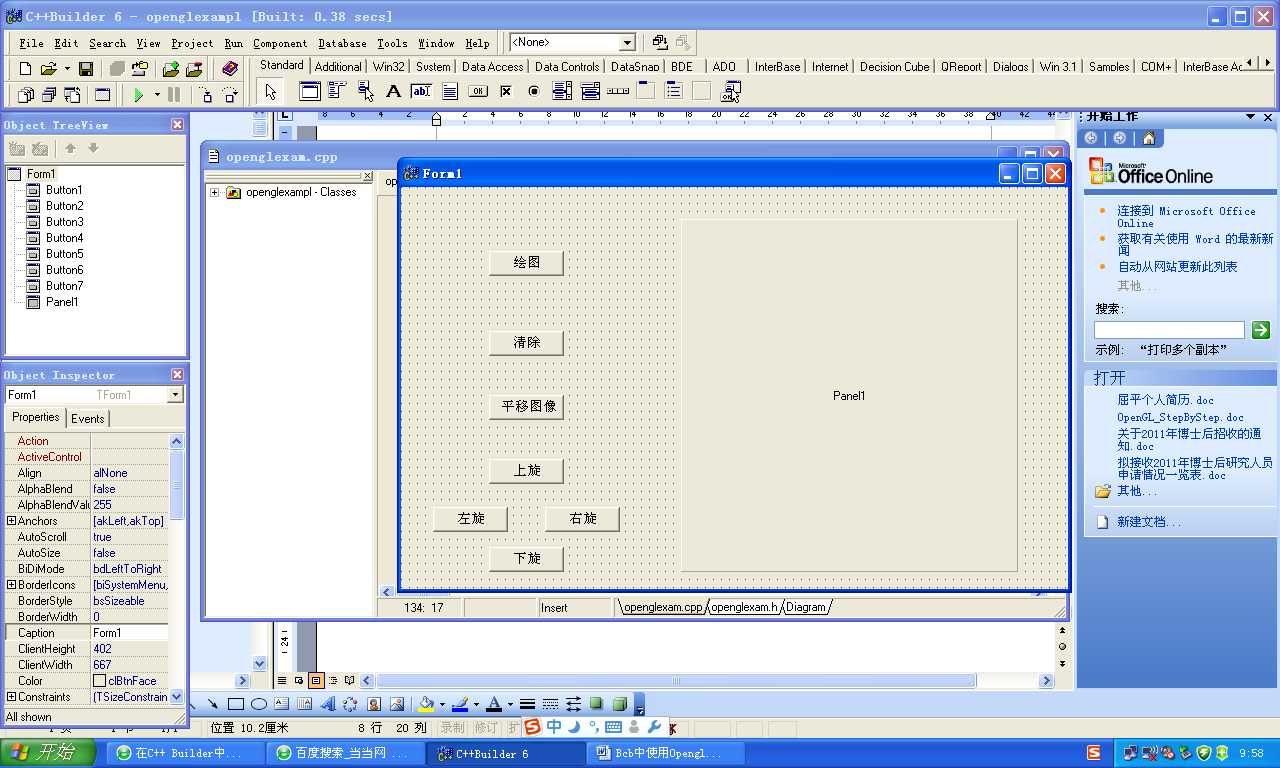Click the 右旋 button on Form1
1280x768 pixels.
pos(583,519)
